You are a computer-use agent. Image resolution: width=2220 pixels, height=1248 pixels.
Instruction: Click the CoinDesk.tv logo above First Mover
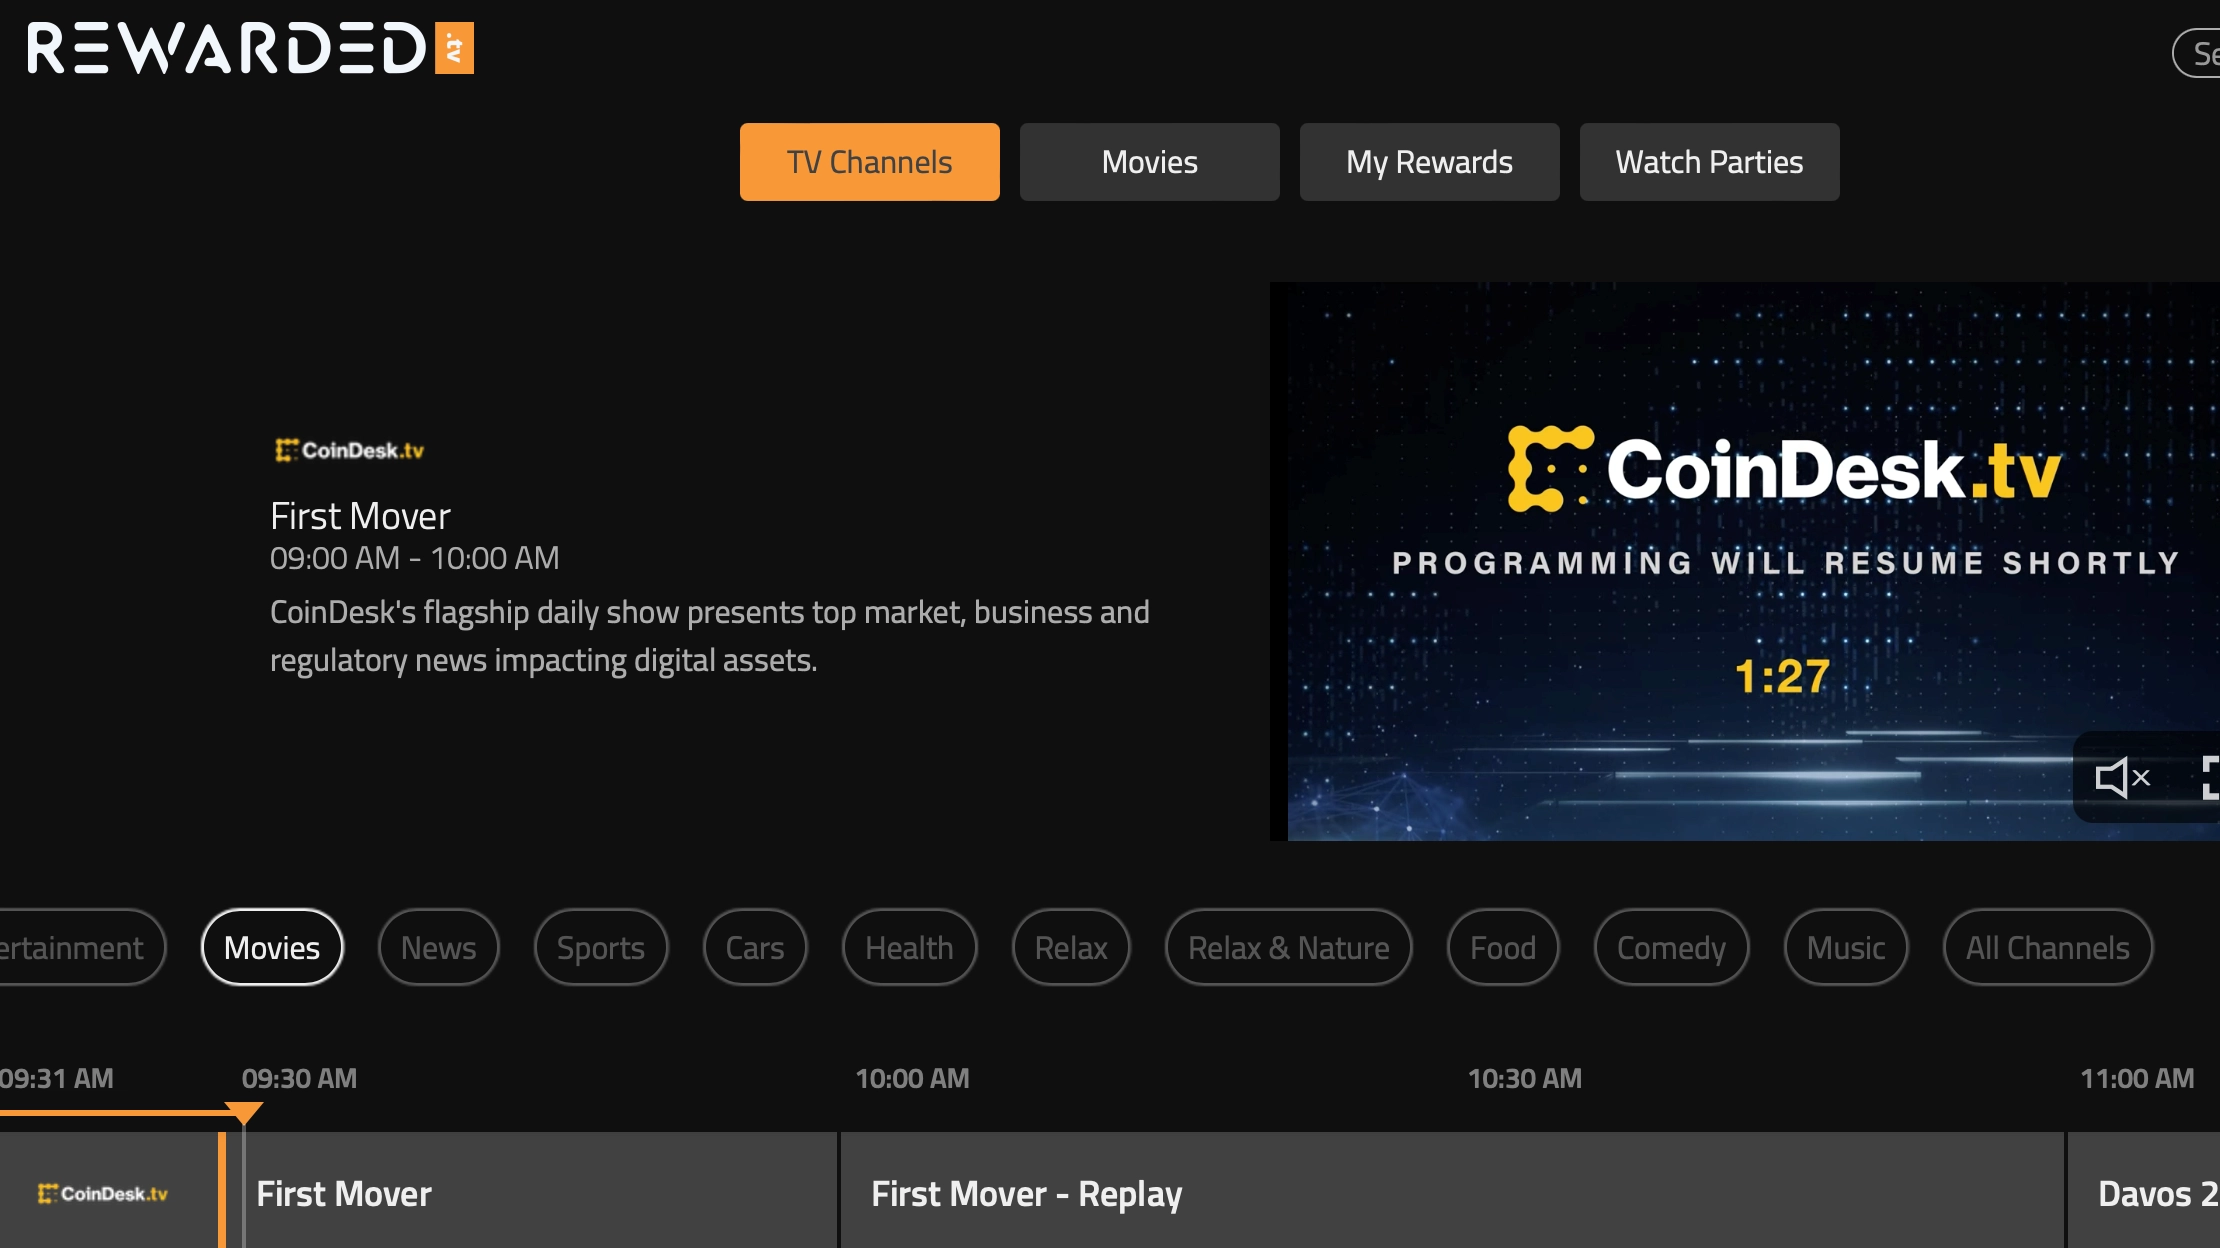[349, 450]
